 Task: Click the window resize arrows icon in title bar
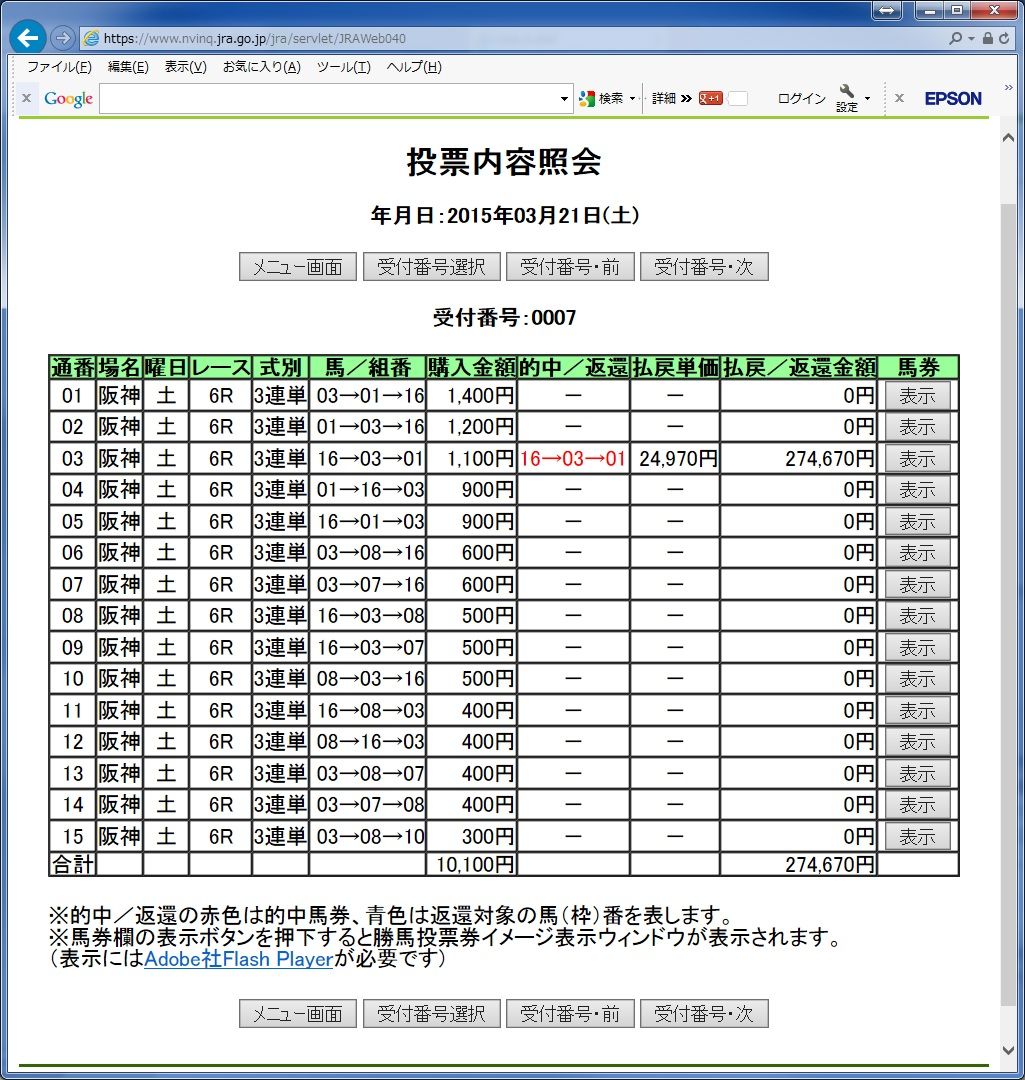coord(887,10)
